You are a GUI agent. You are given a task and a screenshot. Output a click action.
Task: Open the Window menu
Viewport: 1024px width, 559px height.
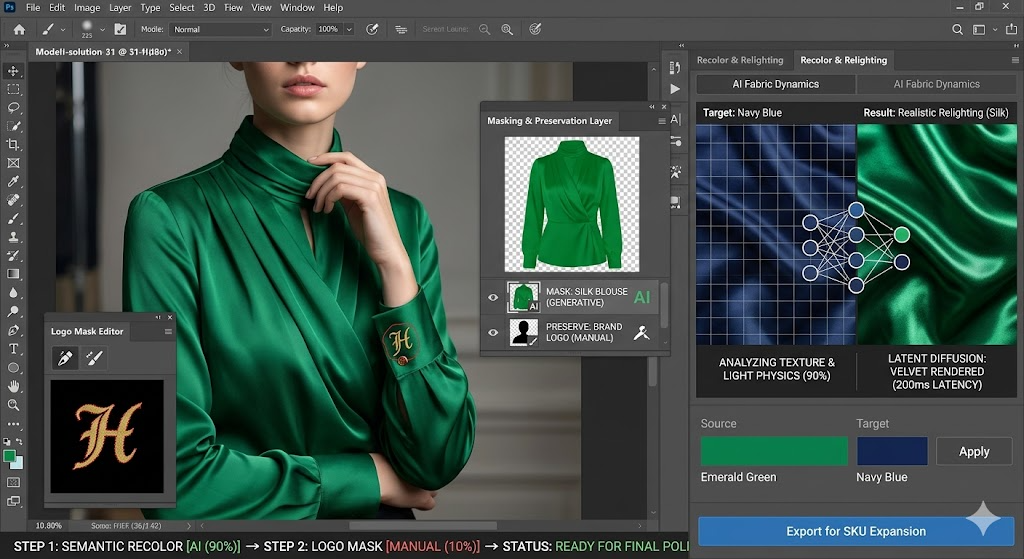[297, 8]
